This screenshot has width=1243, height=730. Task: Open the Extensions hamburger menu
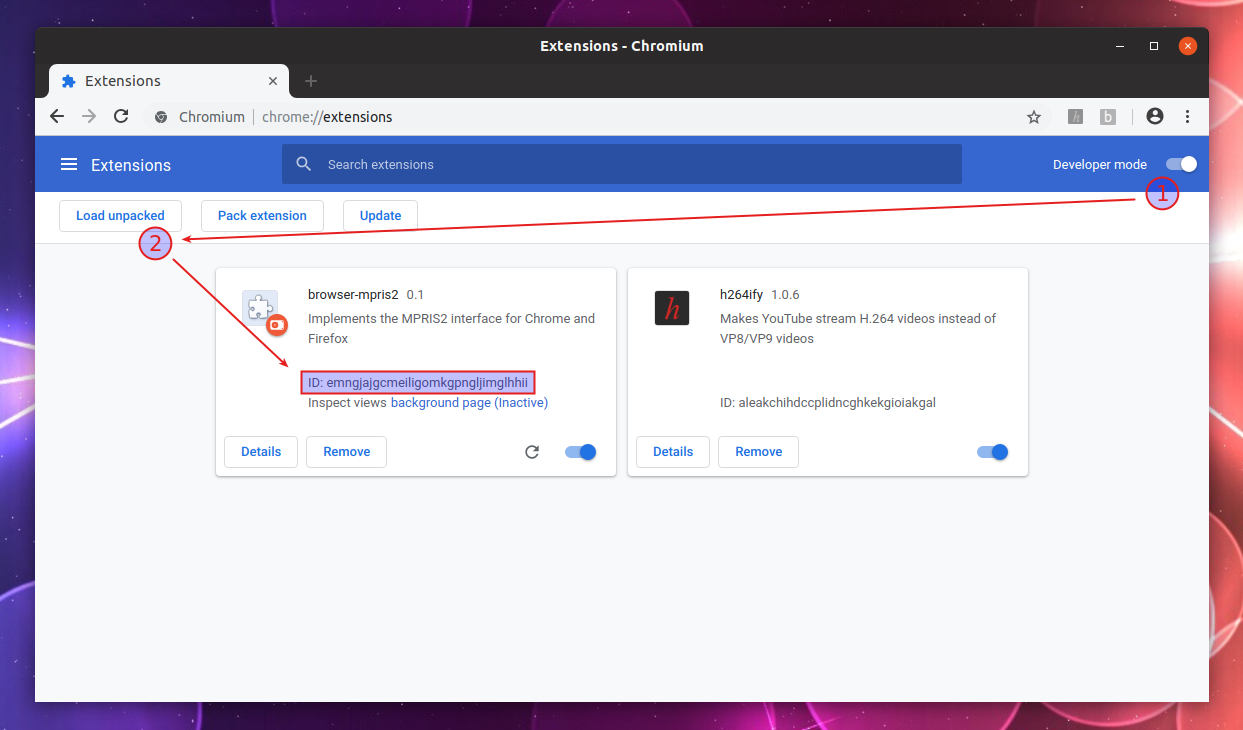tap(68, 164)
